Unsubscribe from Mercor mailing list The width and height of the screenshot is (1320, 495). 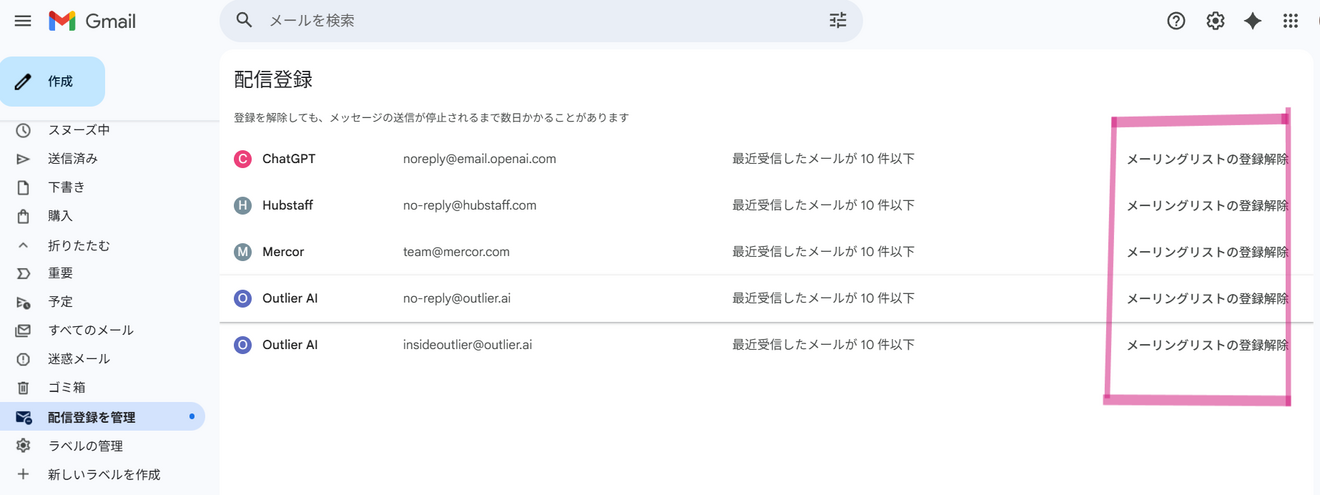click(1207, 252)
